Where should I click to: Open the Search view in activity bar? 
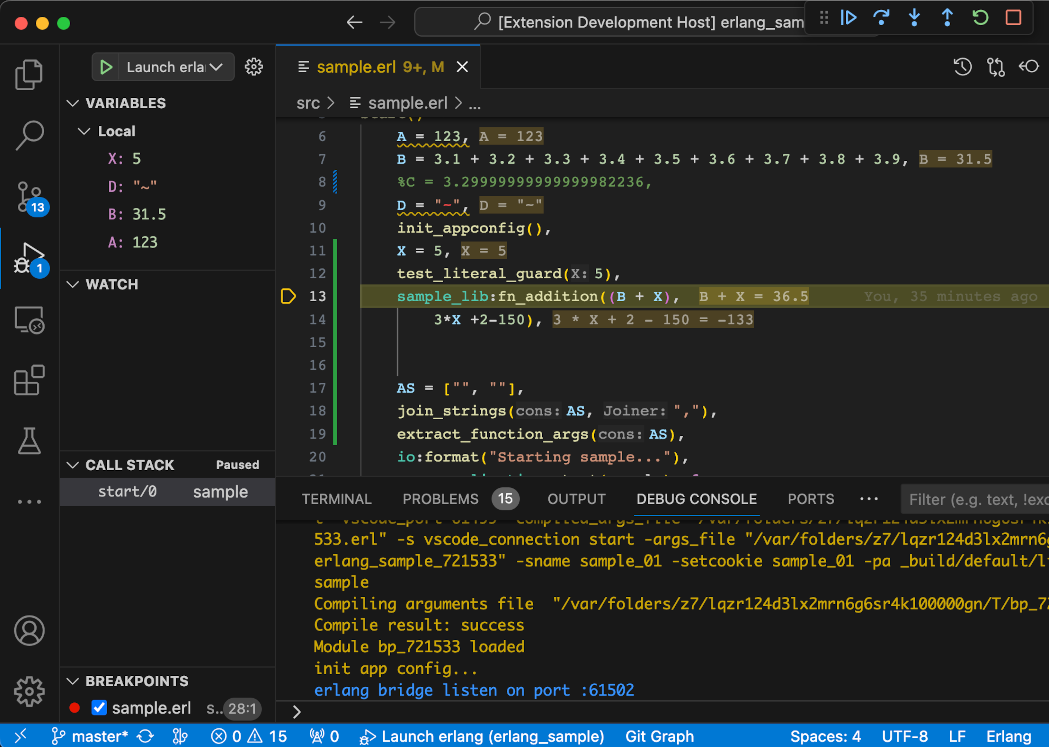tap(29, 135)
